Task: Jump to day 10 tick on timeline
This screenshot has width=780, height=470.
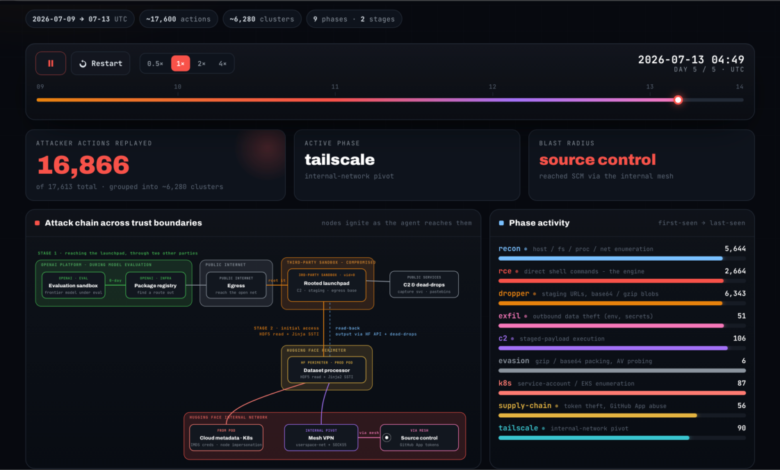Action: (178, 87)
